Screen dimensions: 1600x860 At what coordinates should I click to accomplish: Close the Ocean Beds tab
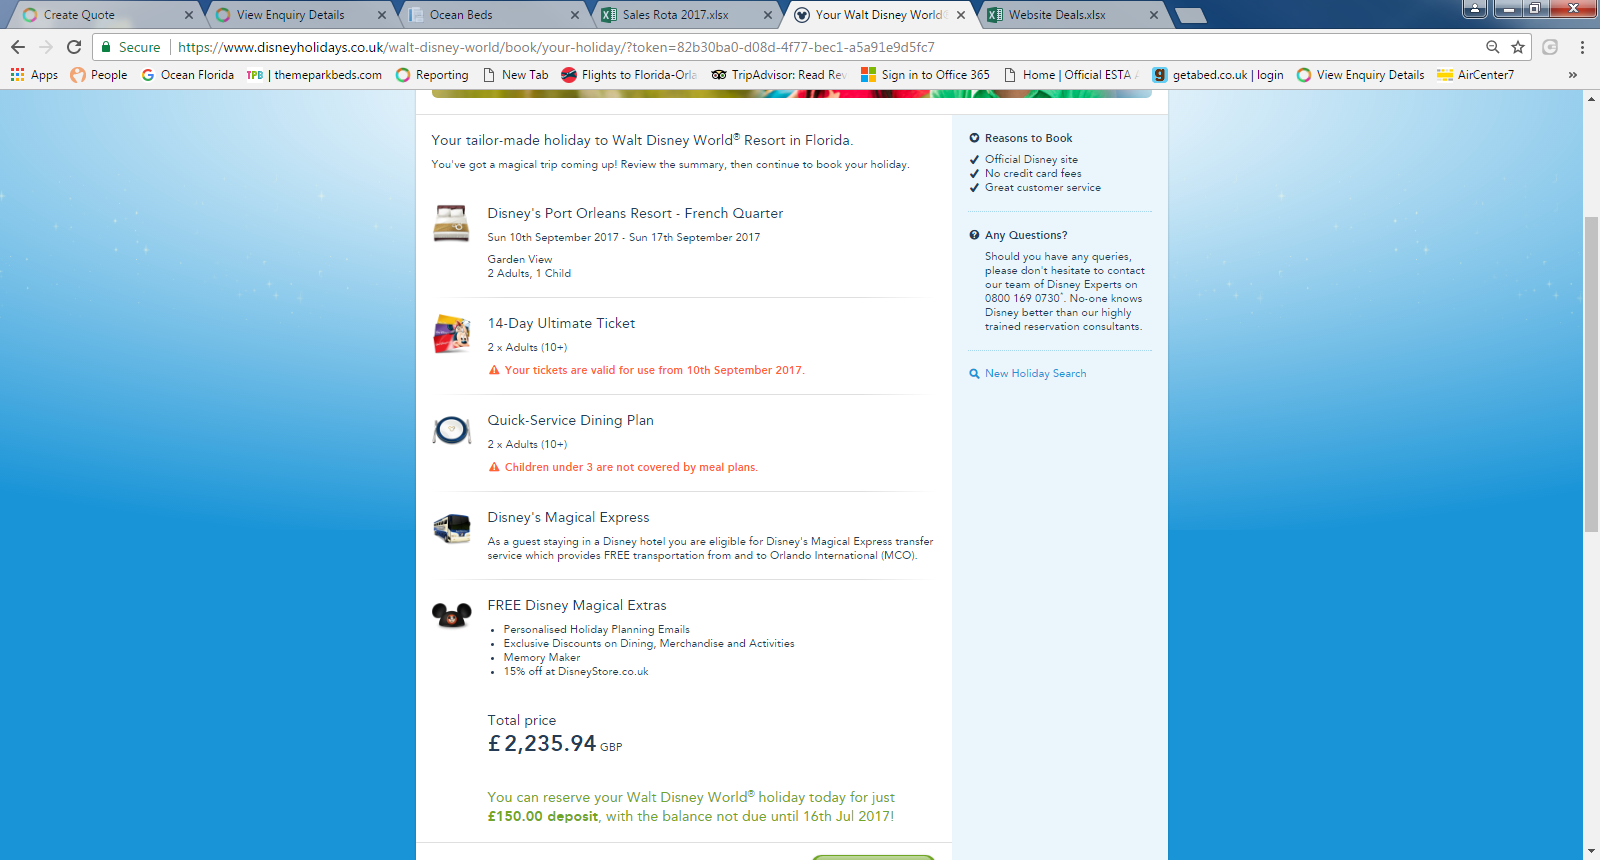(x=575, y=15)
